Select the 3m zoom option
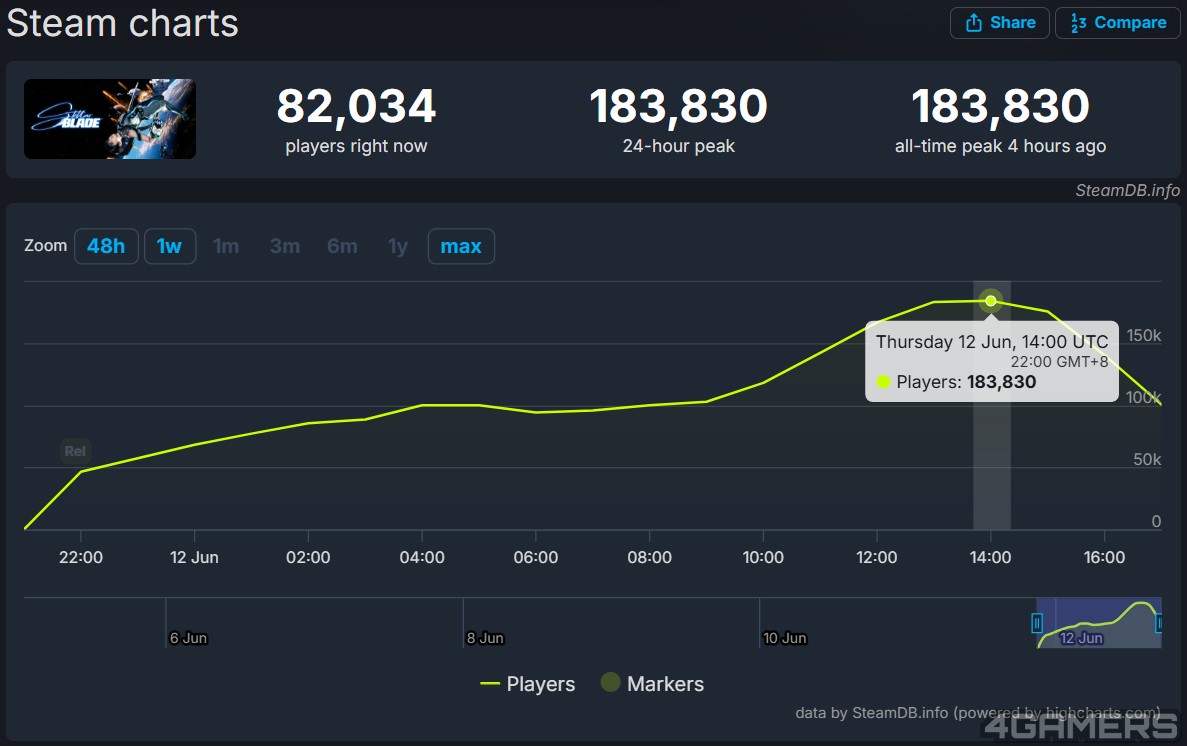 (285, 246)
